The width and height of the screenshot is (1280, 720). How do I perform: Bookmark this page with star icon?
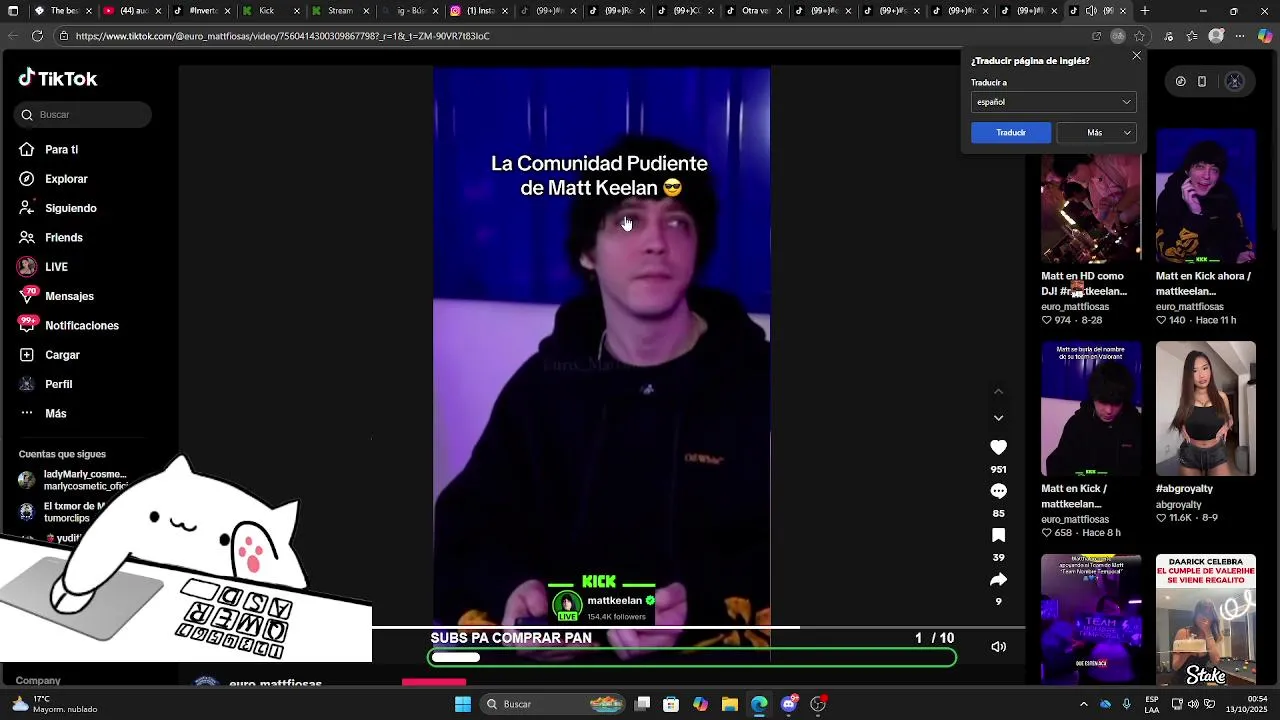point(1139,36)
